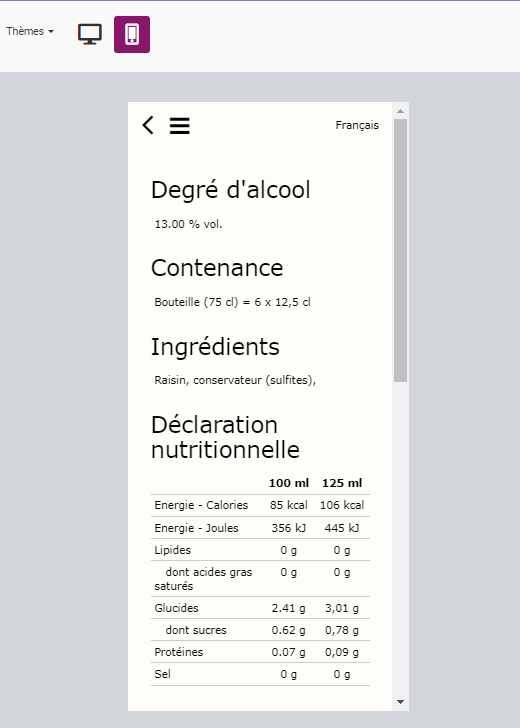Screen dimensions: 520x728
Task: Select the mobile phone preview icon
Action: point(132,34)
